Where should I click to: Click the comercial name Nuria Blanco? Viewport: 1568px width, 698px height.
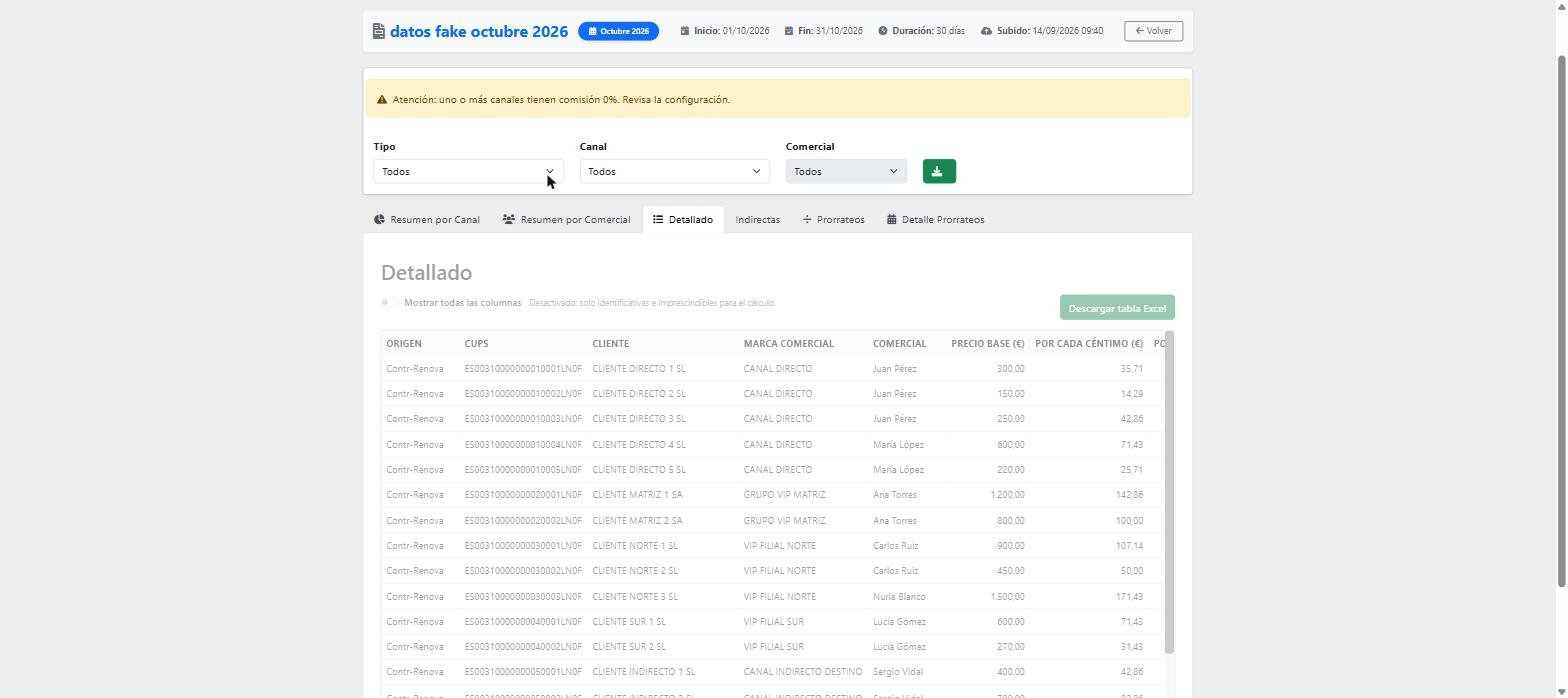point(899,597)
